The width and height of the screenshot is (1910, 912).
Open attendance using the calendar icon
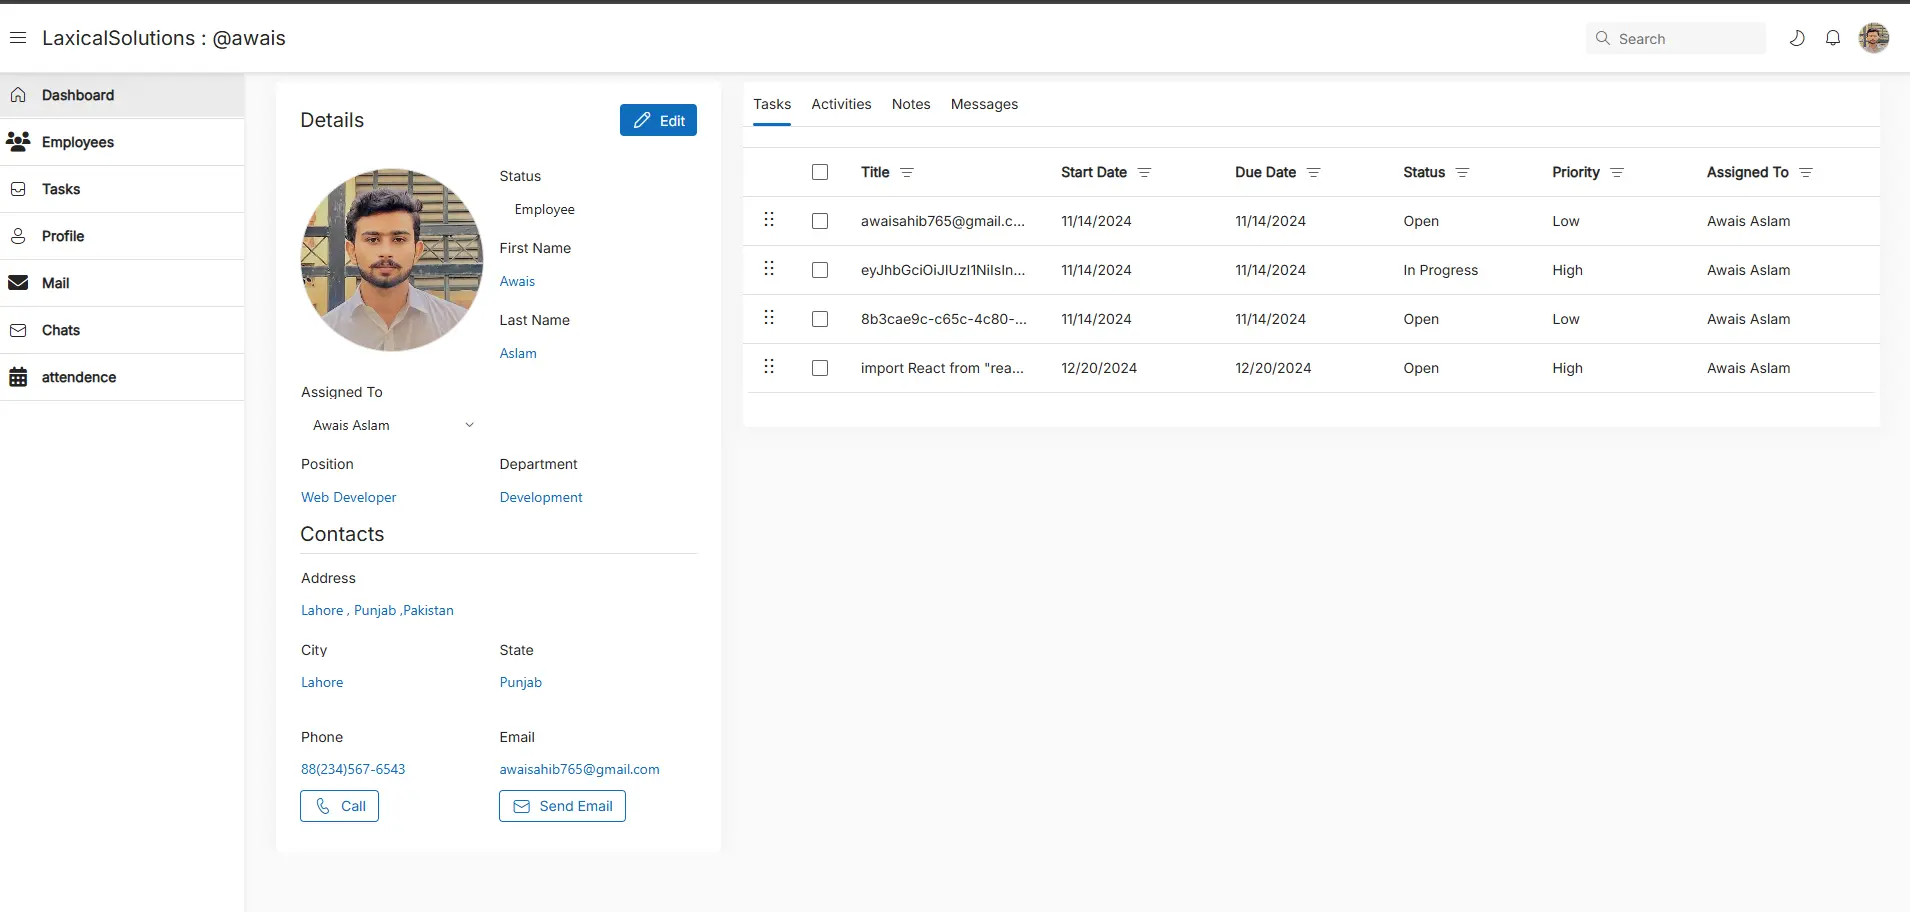[18, 377]
